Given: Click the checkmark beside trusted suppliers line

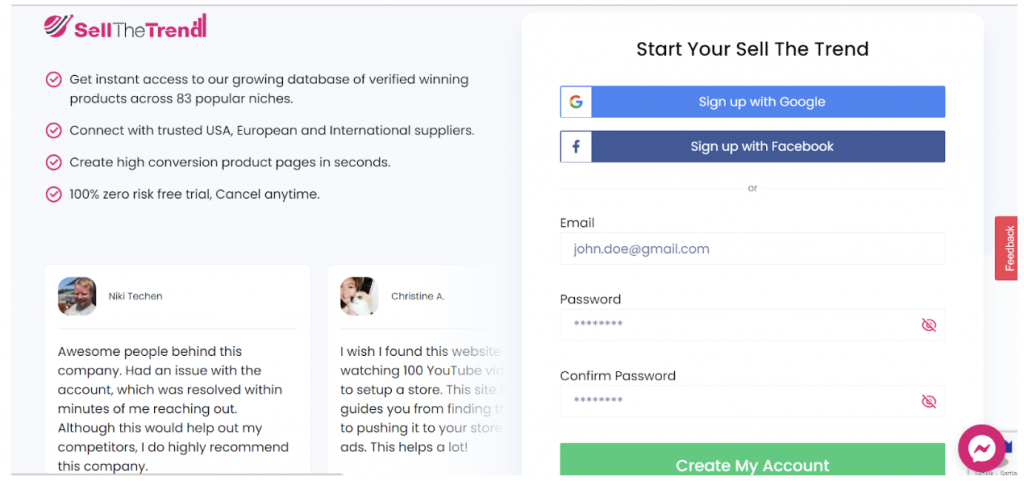Looking at the screenshot, I should pos(53,131).
